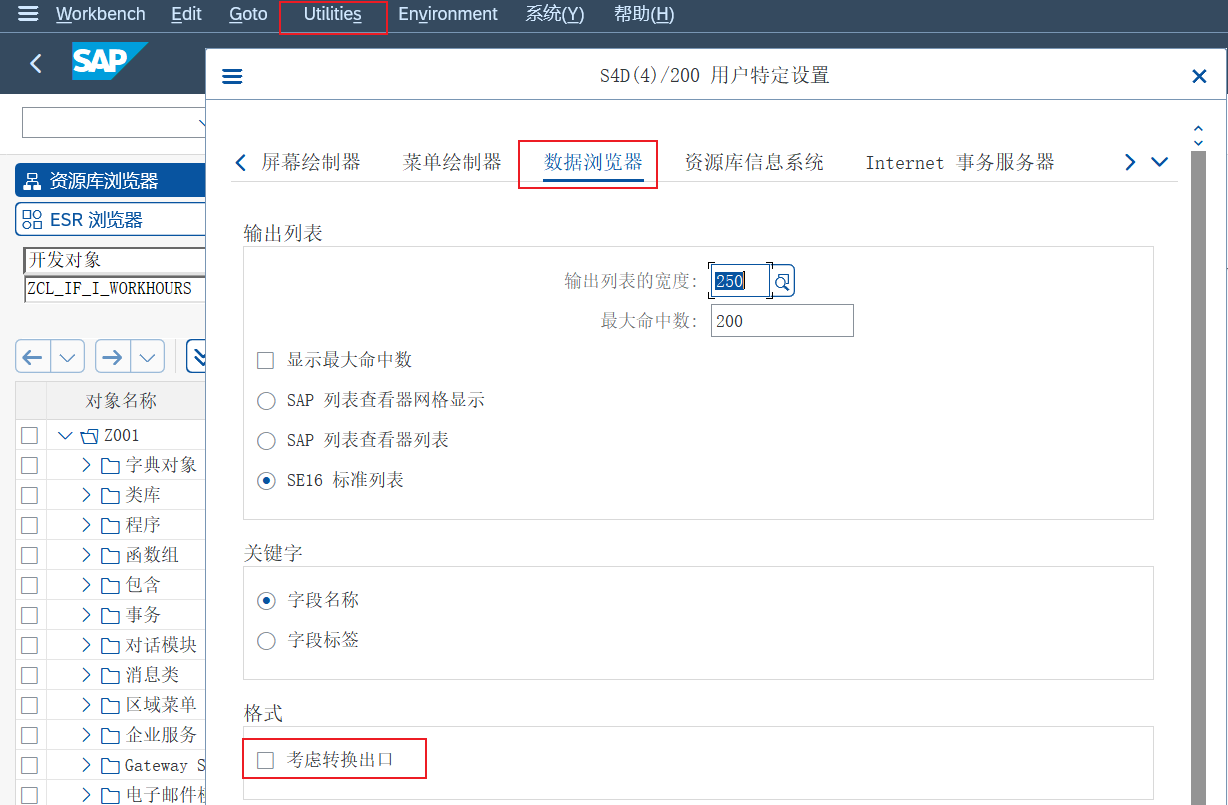Open the dialog's hamburger menu icon

click(x=232, y=76)
